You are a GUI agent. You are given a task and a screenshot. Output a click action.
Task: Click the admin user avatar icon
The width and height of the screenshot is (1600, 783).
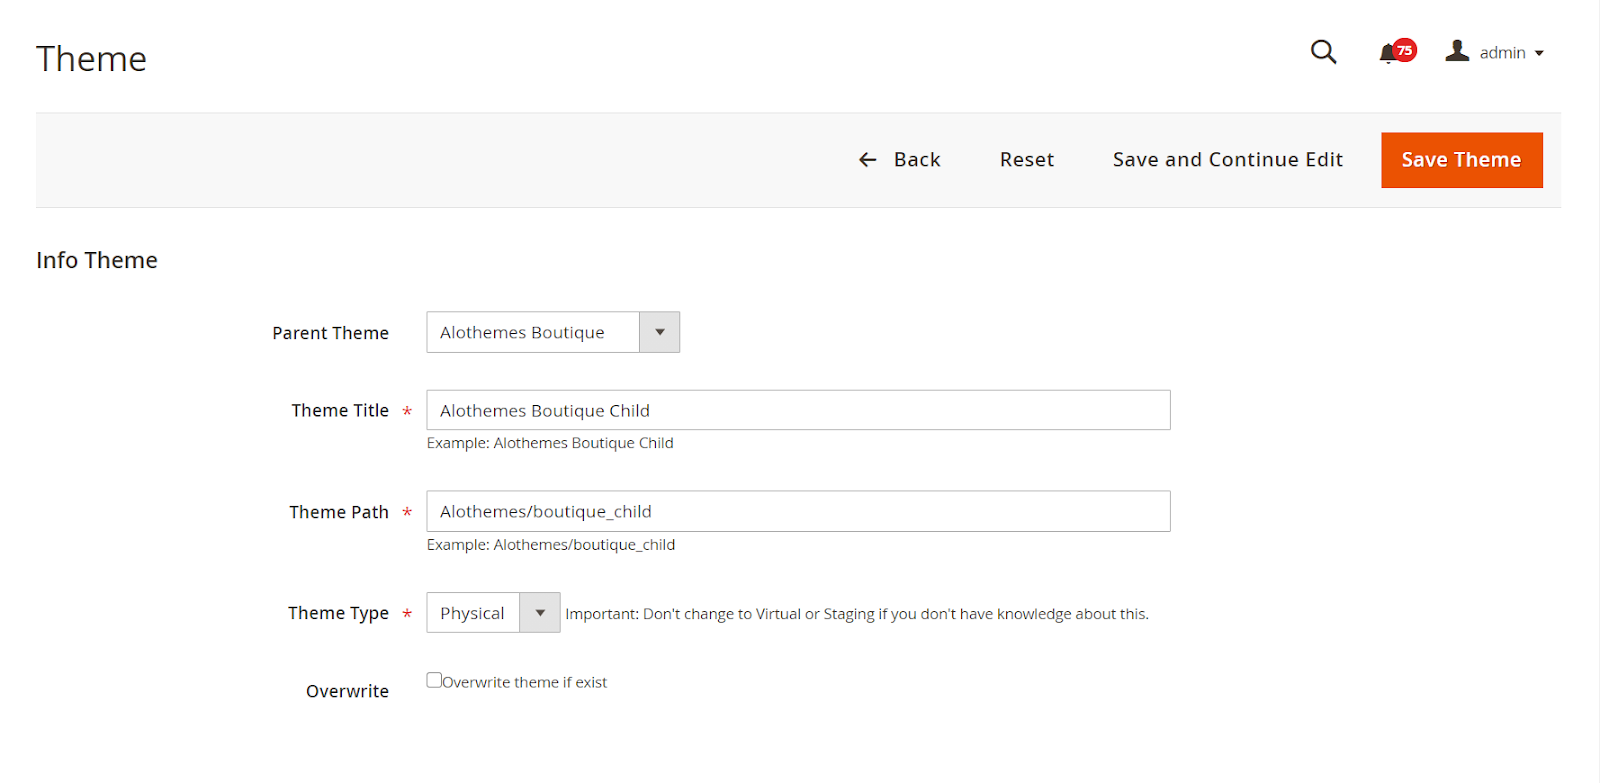(x=1457, y=51)
